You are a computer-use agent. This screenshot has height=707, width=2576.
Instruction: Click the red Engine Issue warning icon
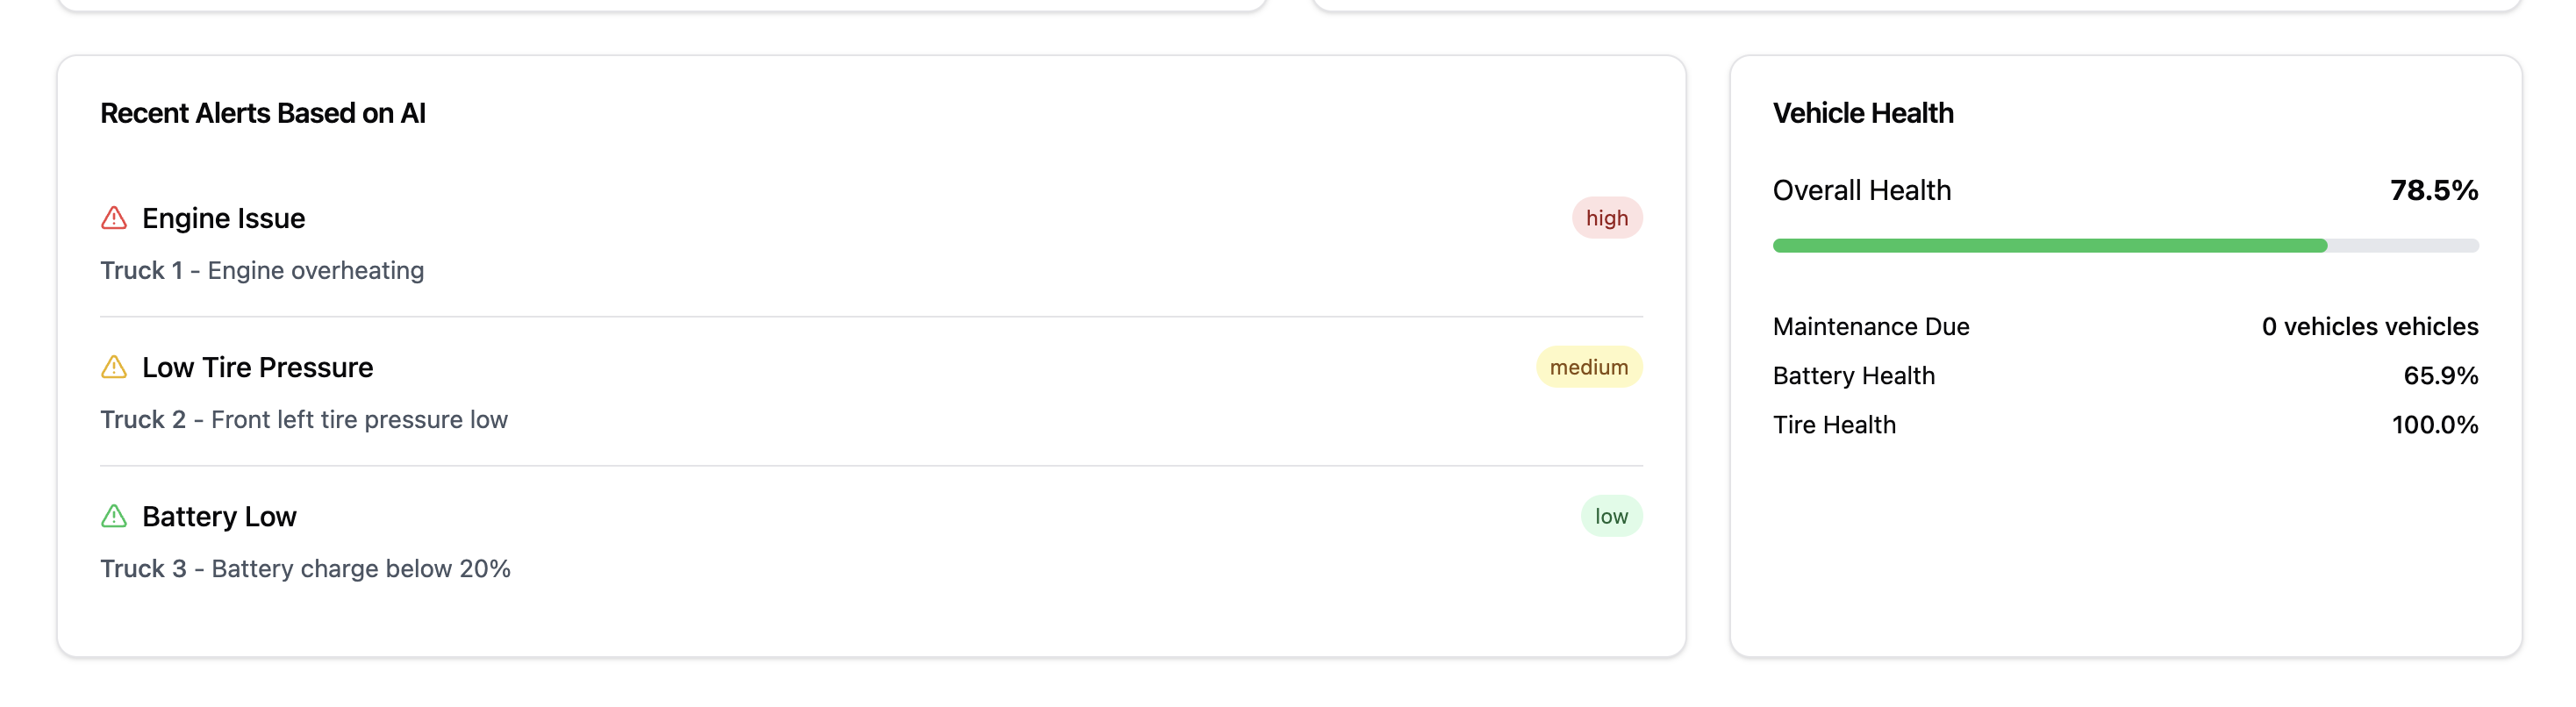tap(114, 218)
